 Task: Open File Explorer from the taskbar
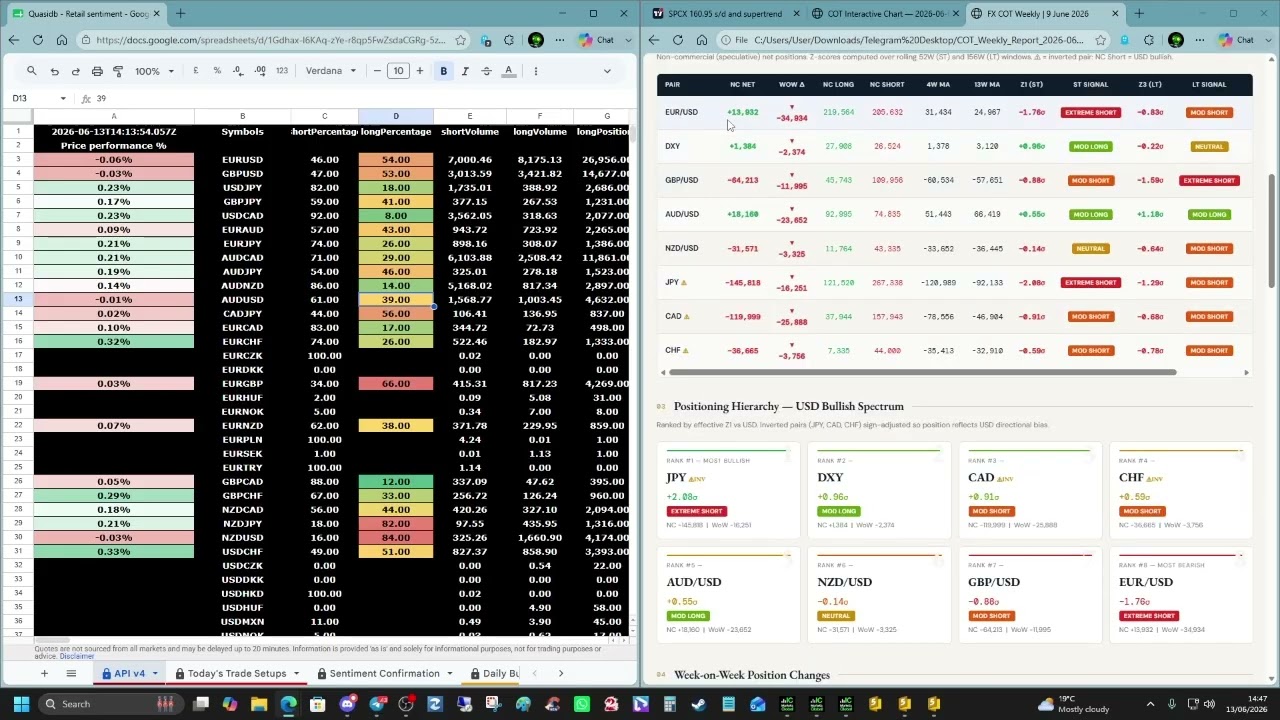point(259,704)
